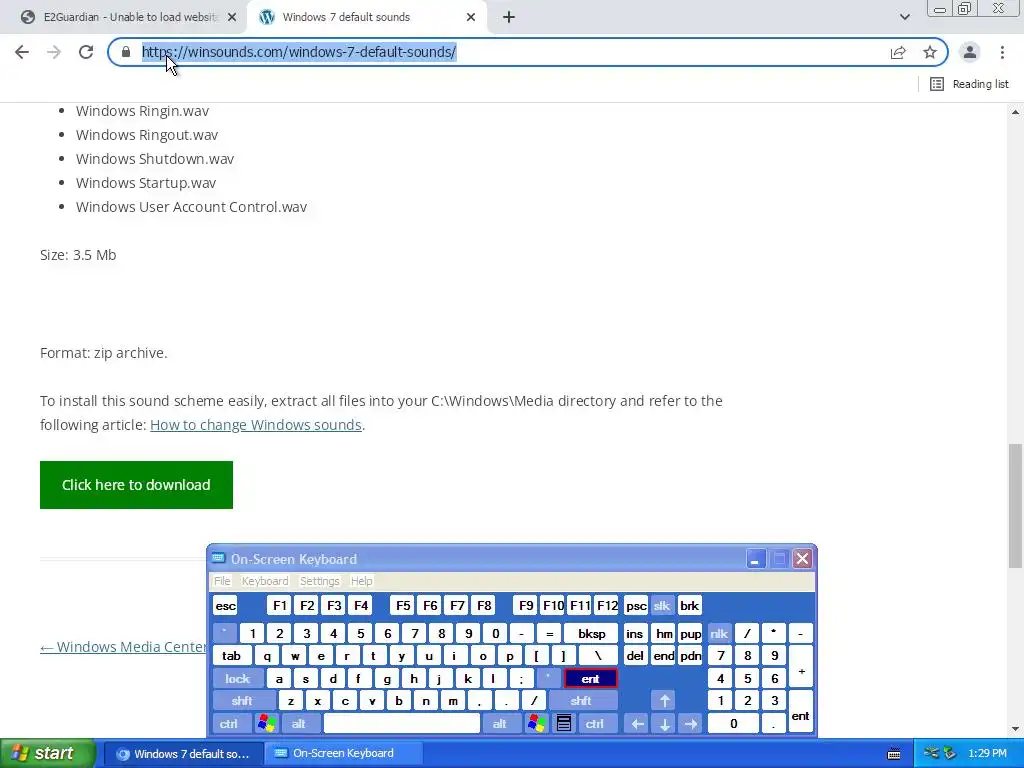Close the E2Guardian tab
The height and width of the screenshot is (768, 1024).
pos(232,17)
